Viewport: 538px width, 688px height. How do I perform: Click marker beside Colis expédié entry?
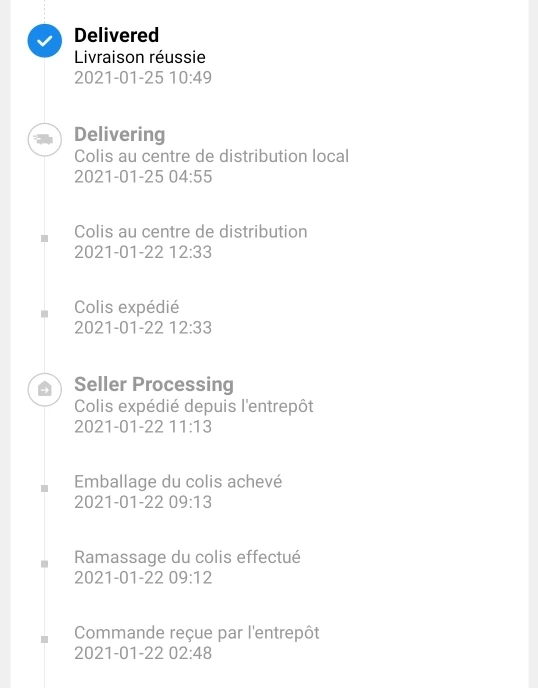click(44, 314)
